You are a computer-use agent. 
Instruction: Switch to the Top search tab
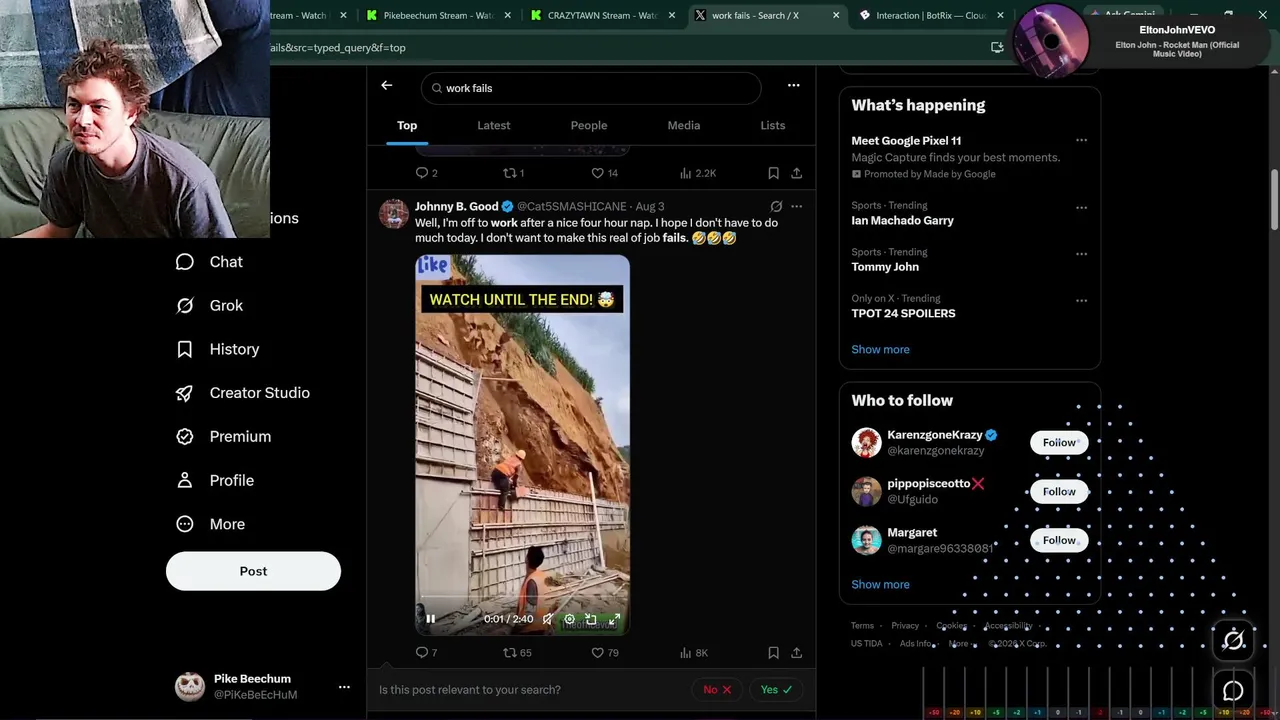pyautogui.click(x=407, y=125)
